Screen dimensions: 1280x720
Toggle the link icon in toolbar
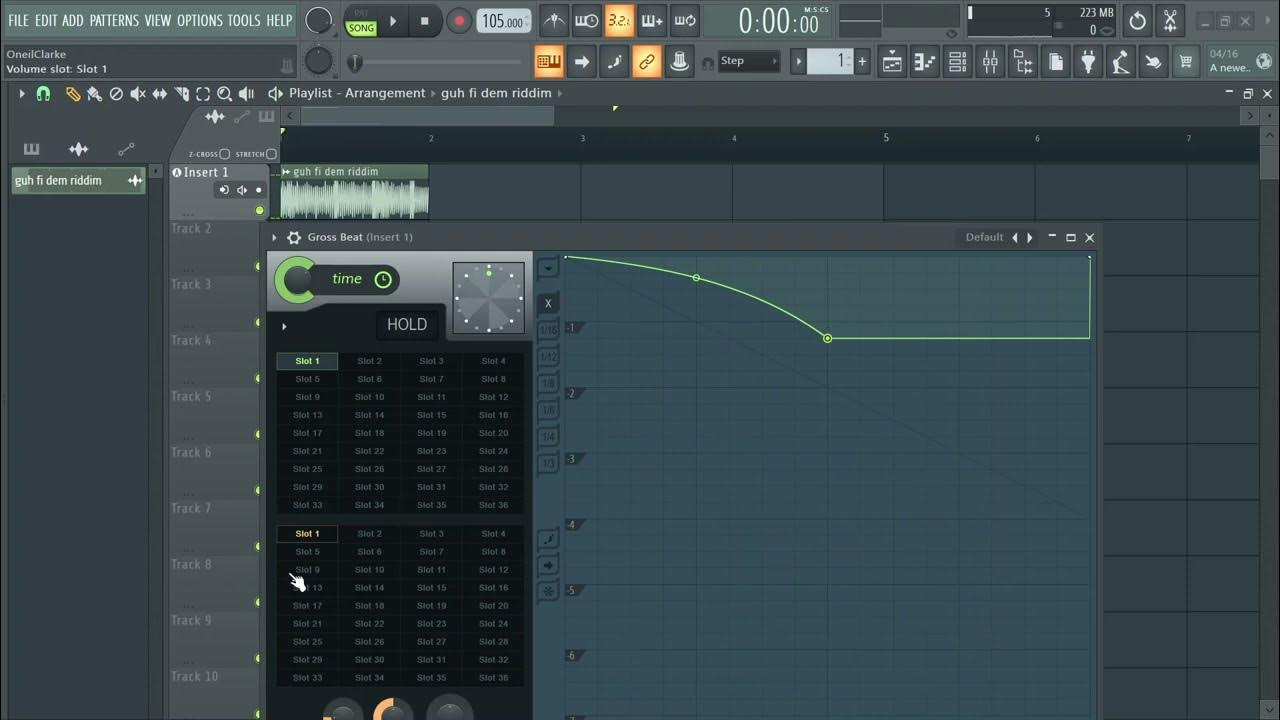647,62
